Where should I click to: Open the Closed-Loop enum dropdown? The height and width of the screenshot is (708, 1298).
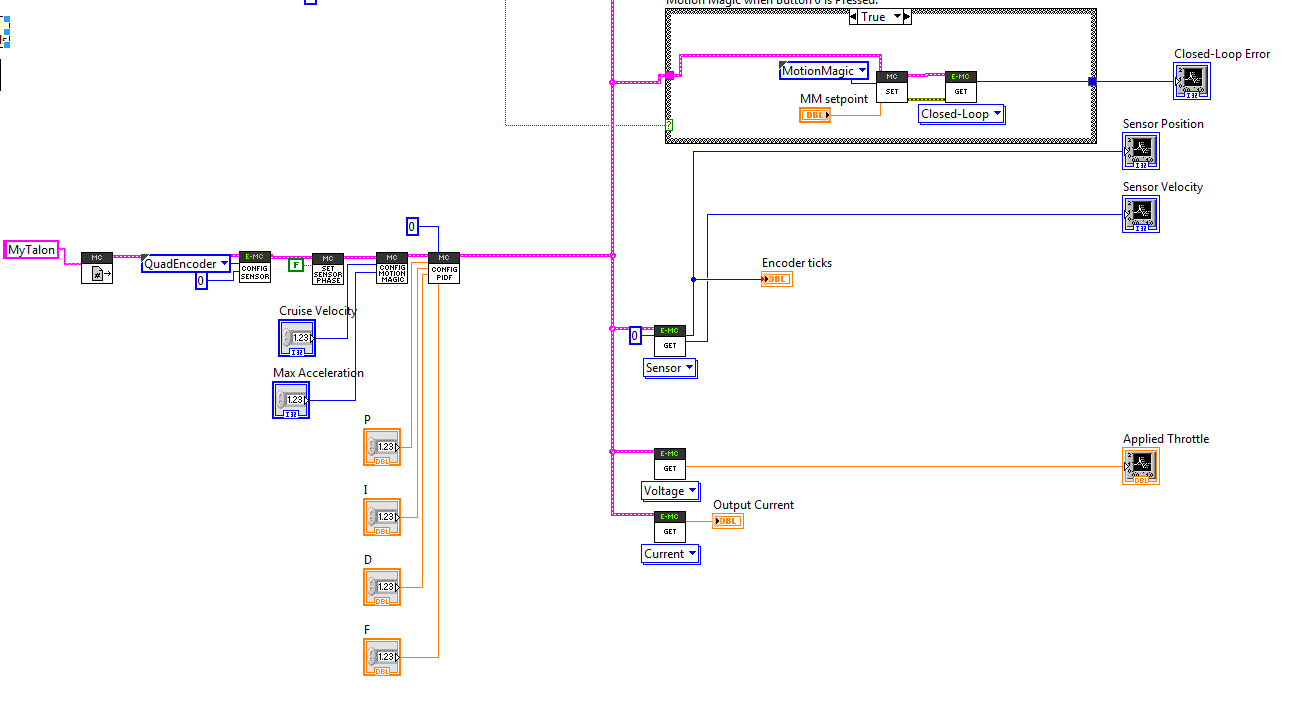(997, 114)
